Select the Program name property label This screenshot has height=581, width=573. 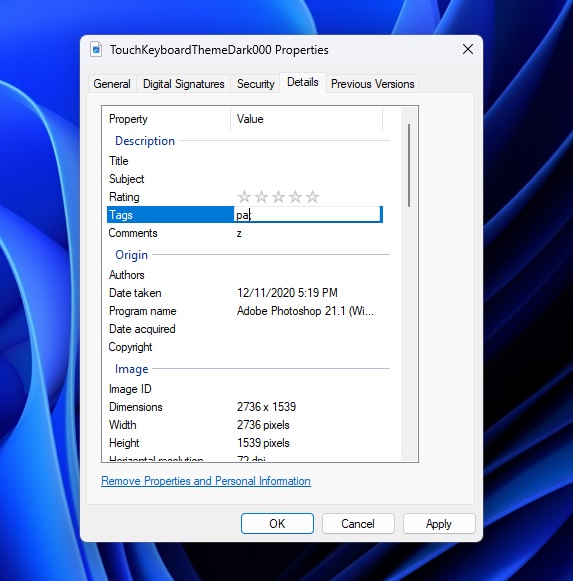(142, 311)
